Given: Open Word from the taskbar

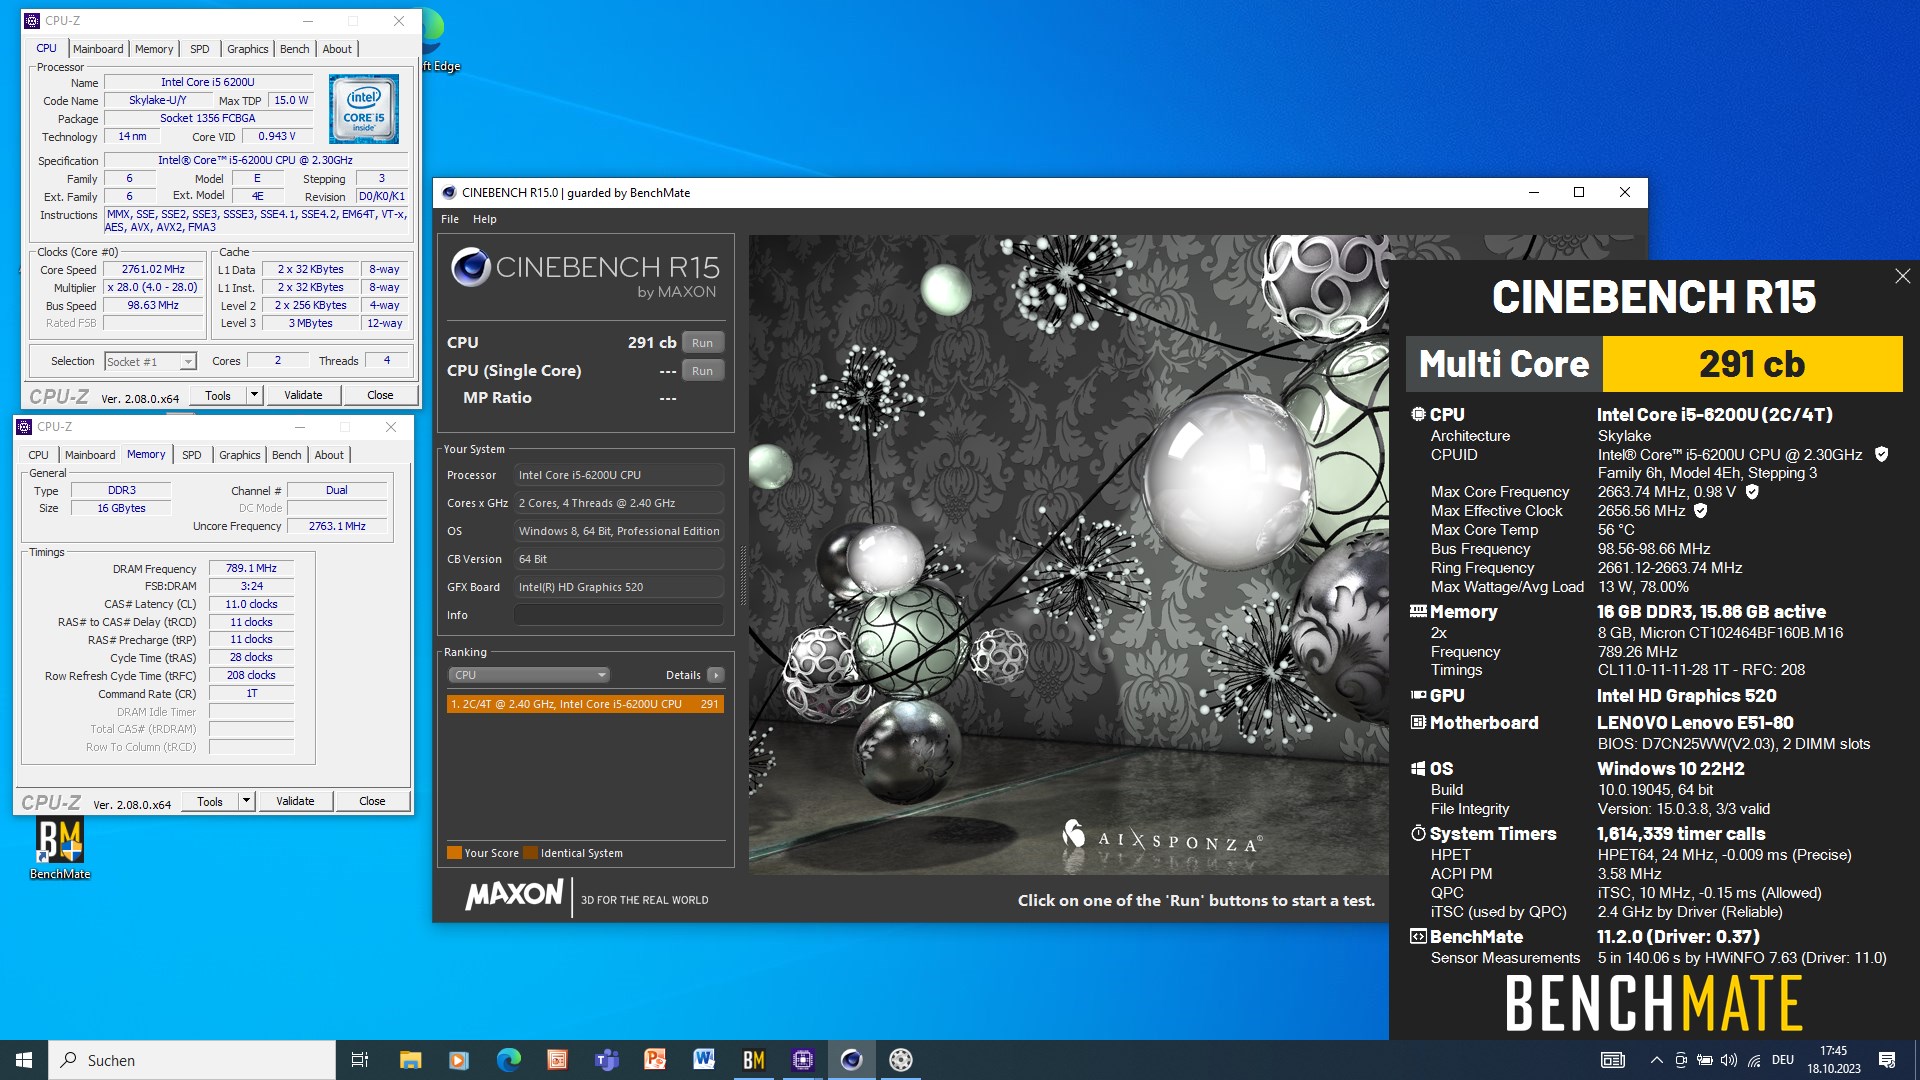Looking at the screenshot, I should click(704, 1060).
